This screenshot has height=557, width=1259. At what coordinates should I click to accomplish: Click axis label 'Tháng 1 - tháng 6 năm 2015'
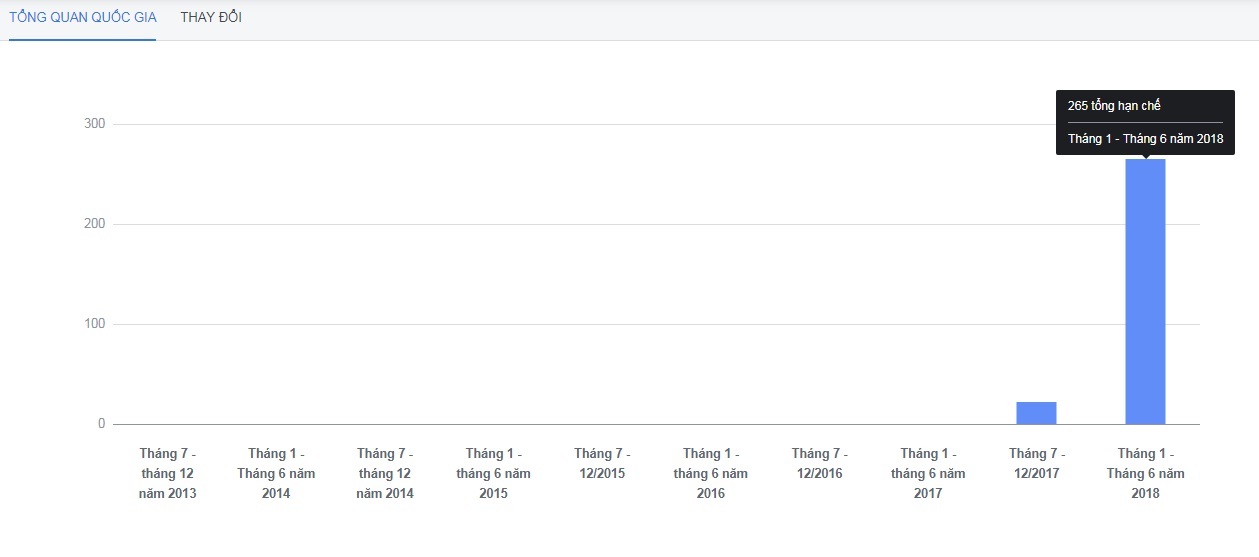click(x=493, y=474)
